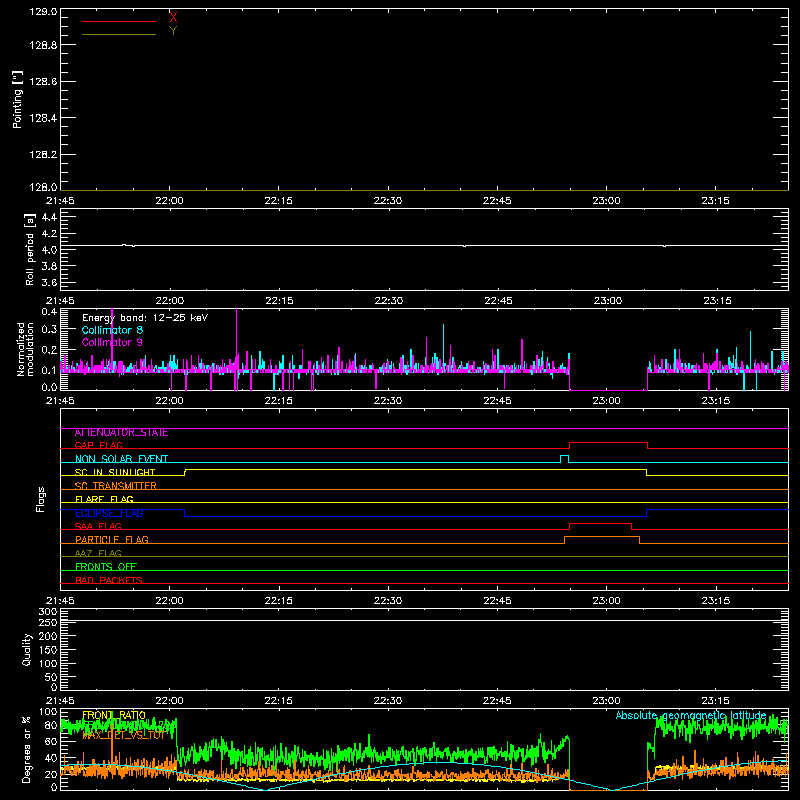Click the dim olive flag label above FRONTS_OFF
Viewport: 800px width, 800px height.
coord(98,554)
